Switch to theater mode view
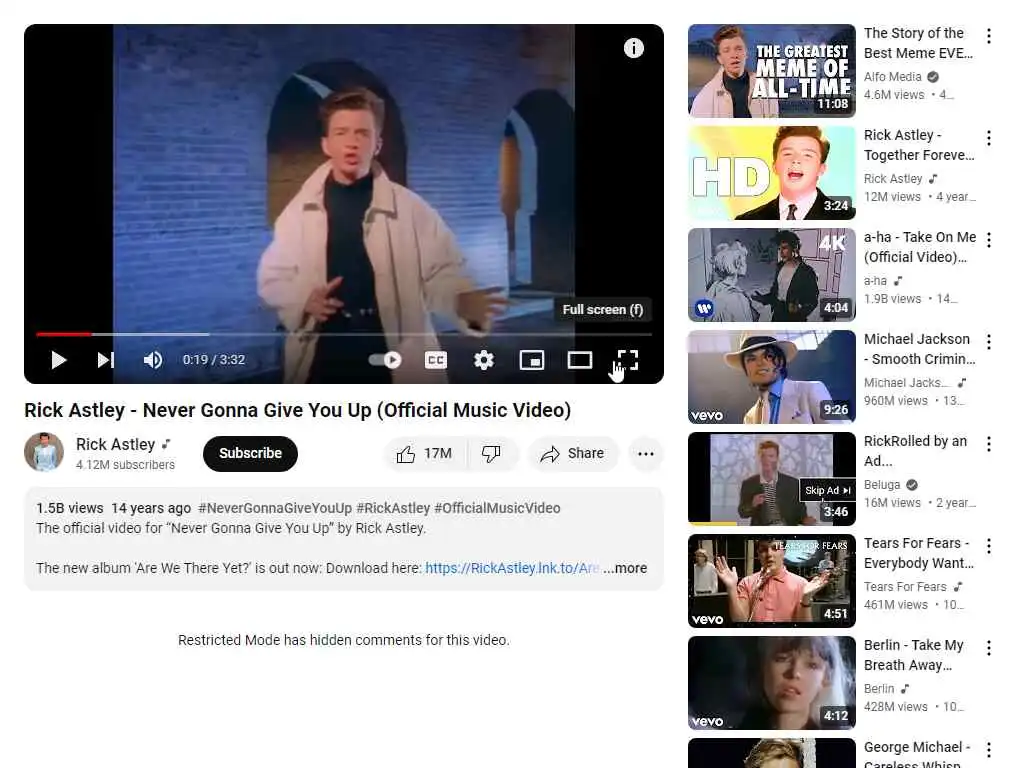 pyautogui.click(x=579, y=360)
